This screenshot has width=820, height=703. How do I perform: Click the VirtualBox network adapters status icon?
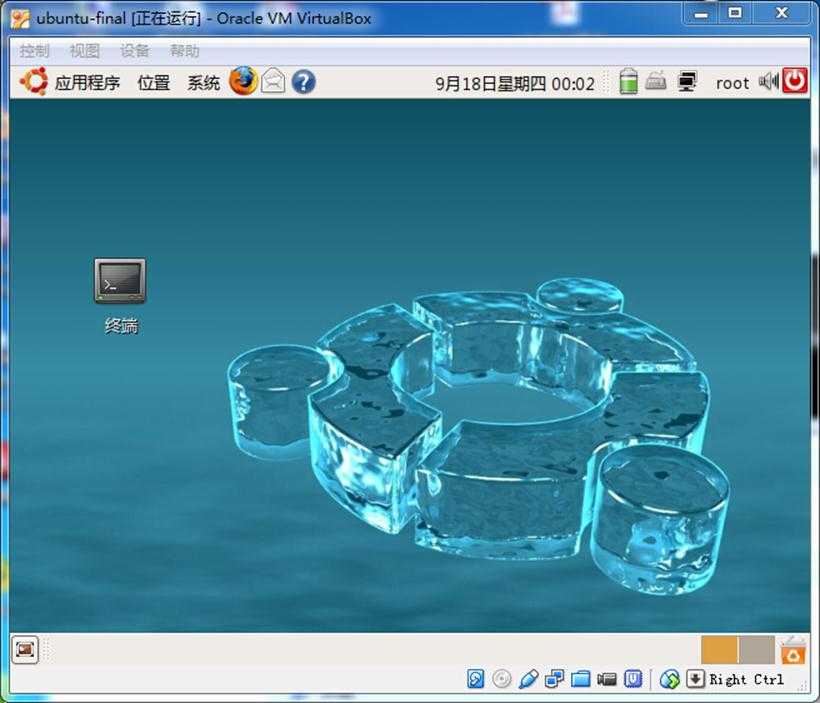554,679
